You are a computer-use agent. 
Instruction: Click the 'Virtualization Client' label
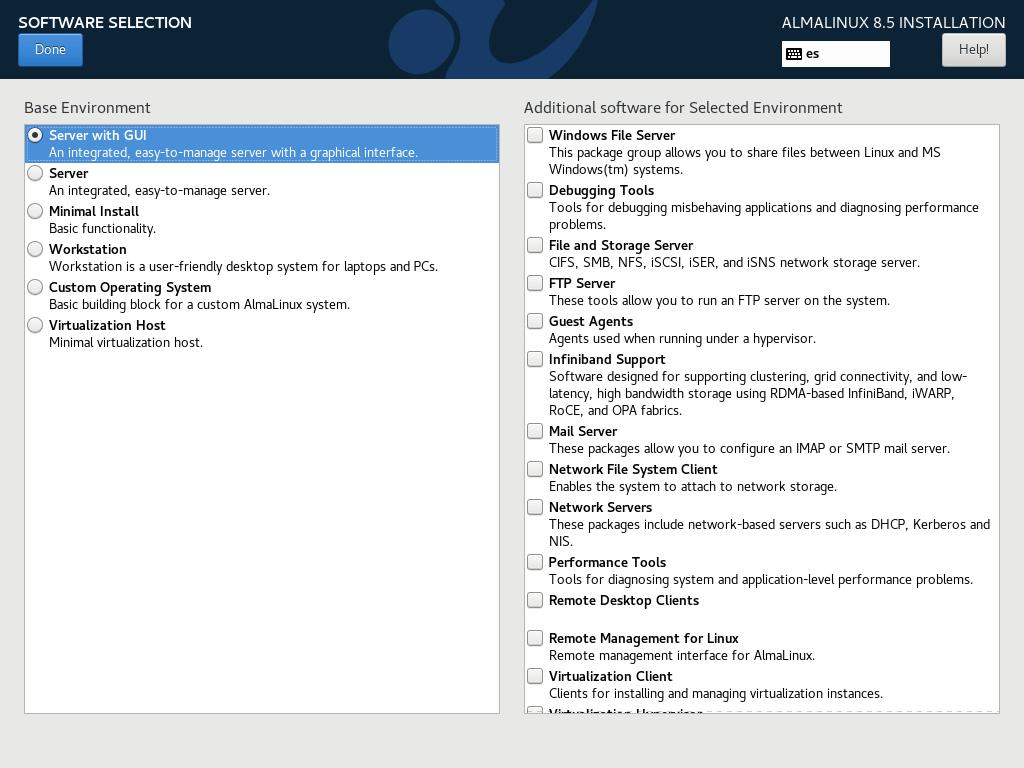click(x=611, y=676)
